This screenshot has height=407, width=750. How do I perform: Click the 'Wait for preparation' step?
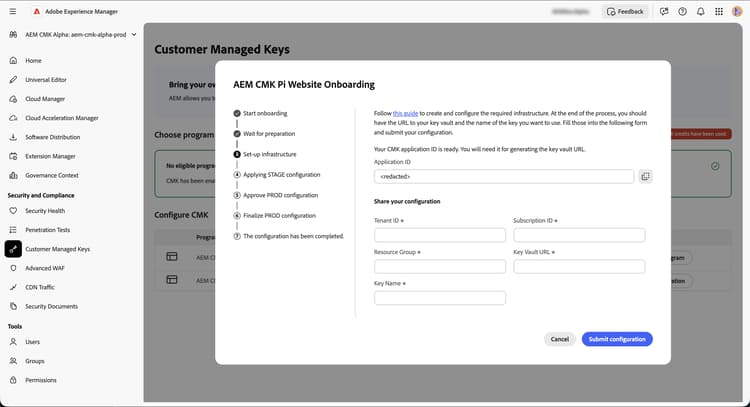click(265, 134)
